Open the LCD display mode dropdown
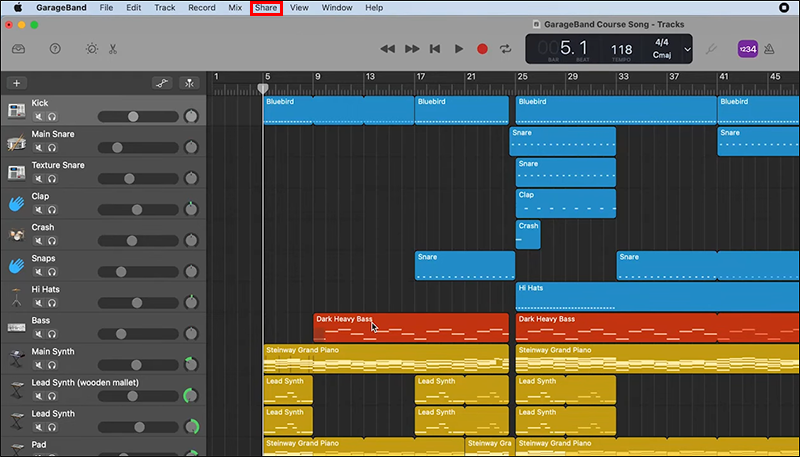 point(687,49)
